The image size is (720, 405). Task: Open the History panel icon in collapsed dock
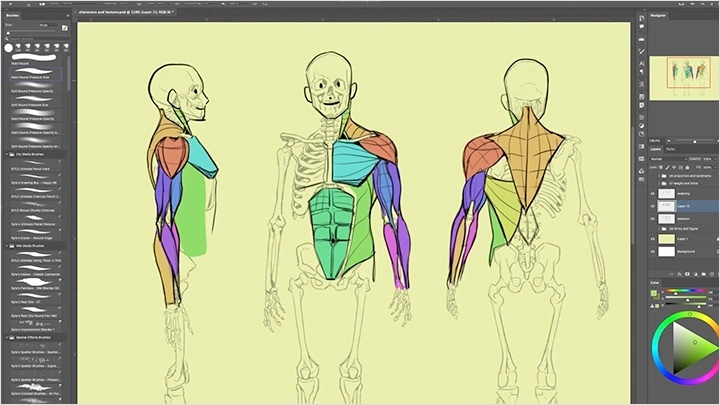click(641, 18)
